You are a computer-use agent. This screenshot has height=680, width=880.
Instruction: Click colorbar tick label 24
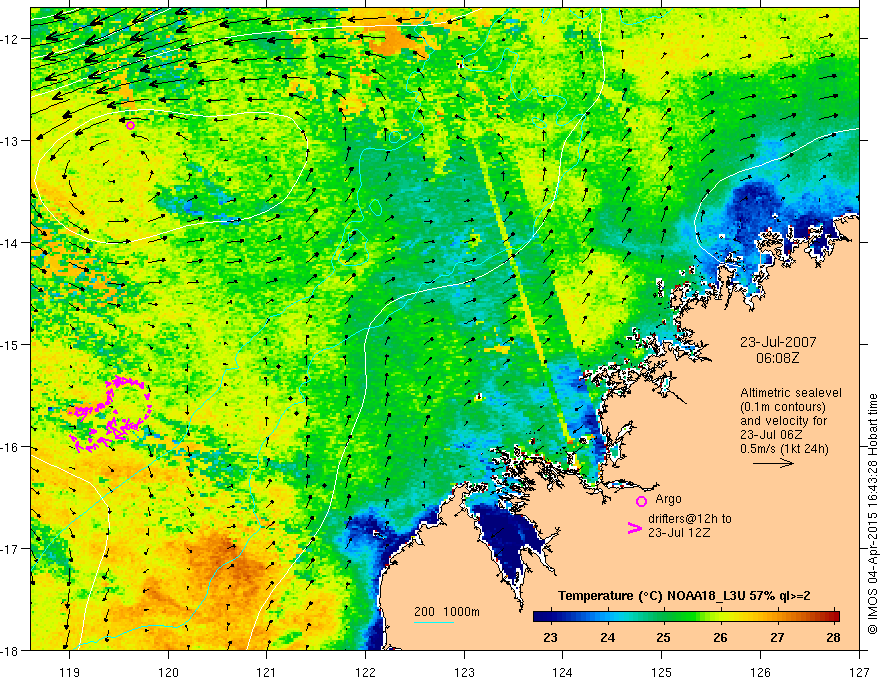(x=607, y=637)
